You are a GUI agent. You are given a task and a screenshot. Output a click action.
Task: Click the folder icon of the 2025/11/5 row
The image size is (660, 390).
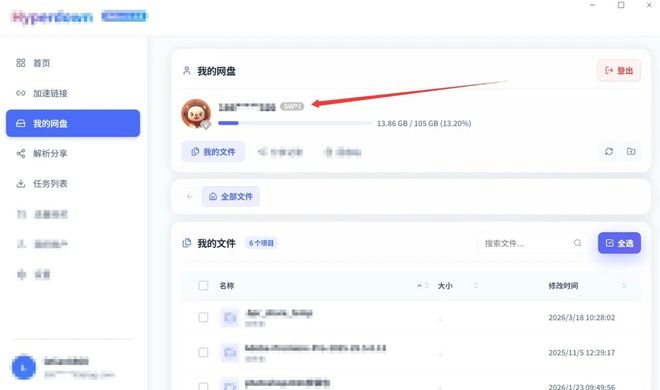(x=230, y=352)
